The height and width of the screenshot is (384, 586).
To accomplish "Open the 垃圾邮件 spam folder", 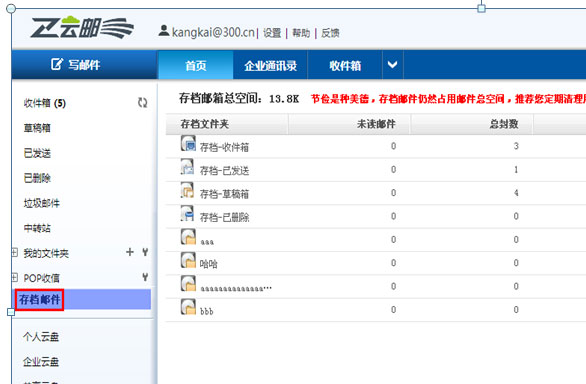I will tap(41, 203).
